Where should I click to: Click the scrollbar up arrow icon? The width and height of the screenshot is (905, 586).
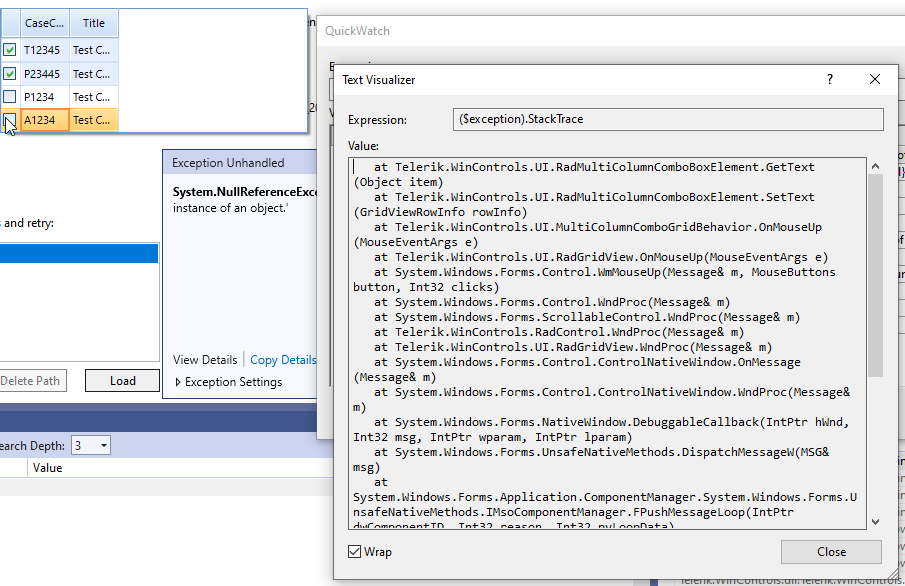pos(874,165)
